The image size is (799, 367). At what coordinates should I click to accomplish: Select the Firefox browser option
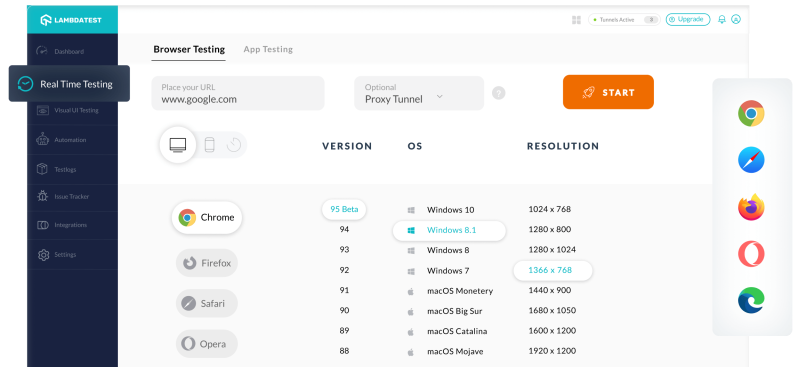click(x=207, y=263)
